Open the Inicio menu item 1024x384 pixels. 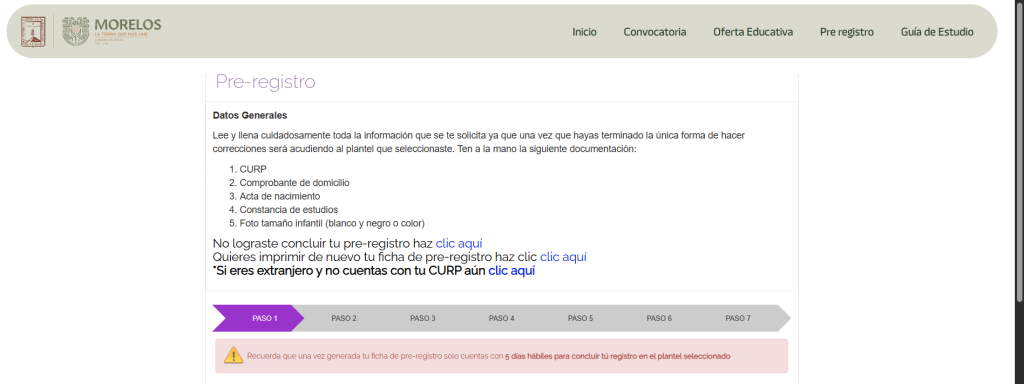(x=584, y=32)
